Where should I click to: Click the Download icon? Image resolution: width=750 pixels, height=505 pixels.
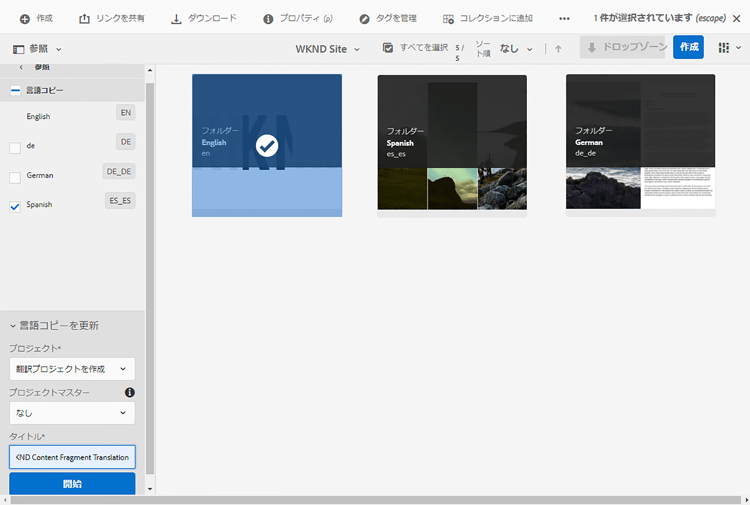pyautogui.click(x=176, y=19)
